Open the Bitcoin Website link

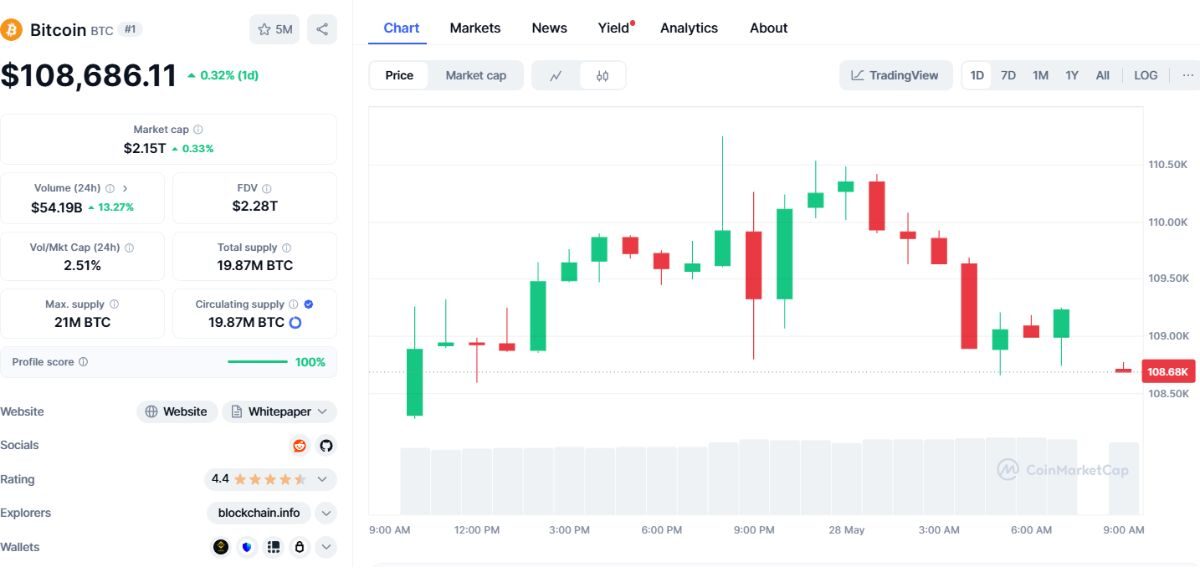point(177,411)
